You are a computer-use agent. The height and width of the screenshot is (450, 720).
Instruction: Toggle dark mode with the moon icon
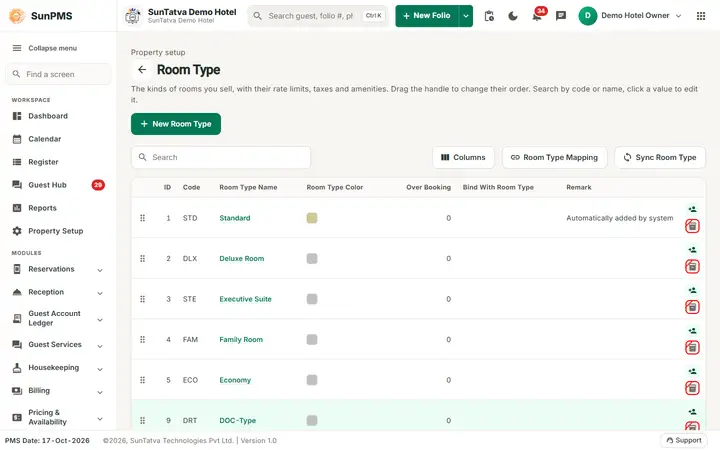(x=513, y=16)
